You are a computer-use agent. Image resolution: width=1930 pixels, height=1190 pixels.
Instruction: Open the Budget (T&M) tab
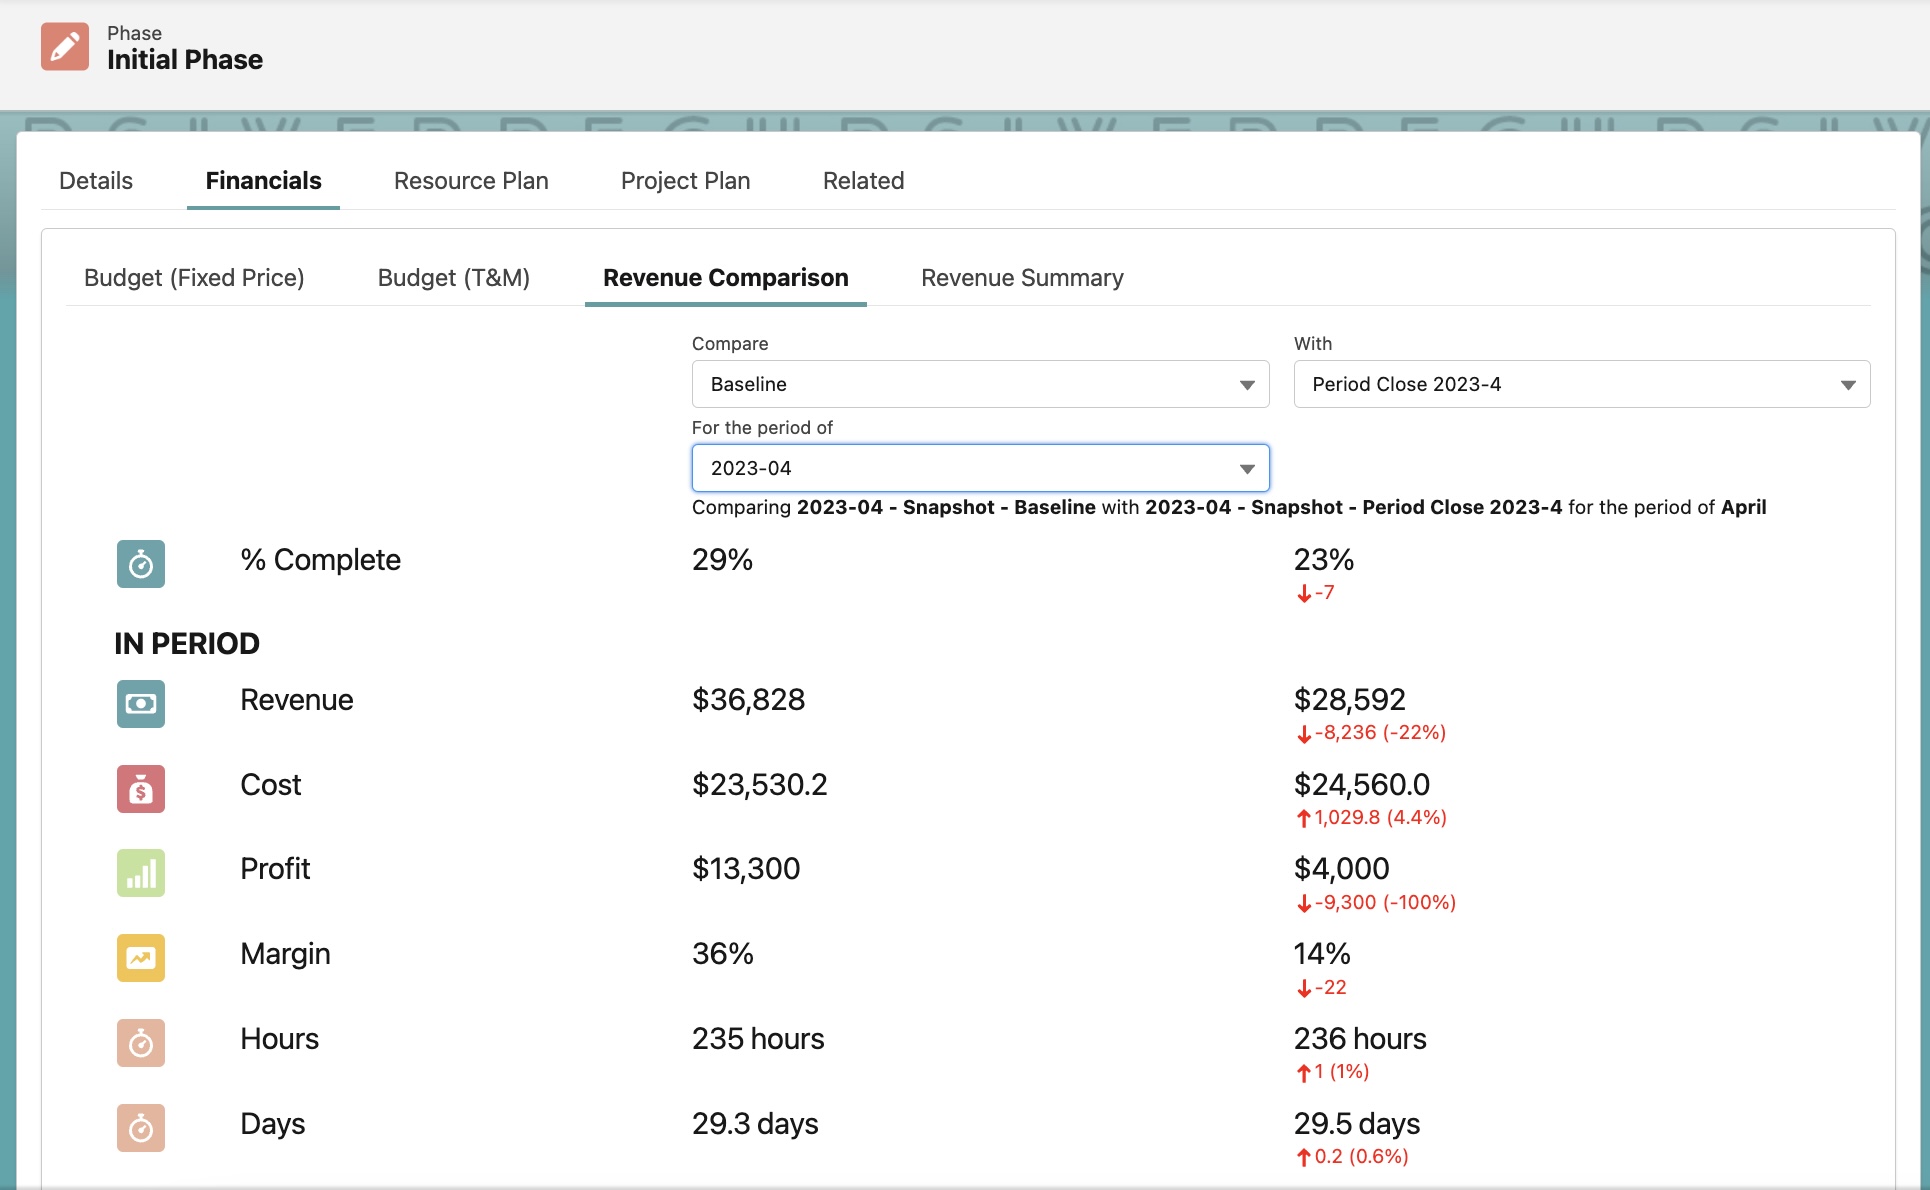(x=453, y=277)
